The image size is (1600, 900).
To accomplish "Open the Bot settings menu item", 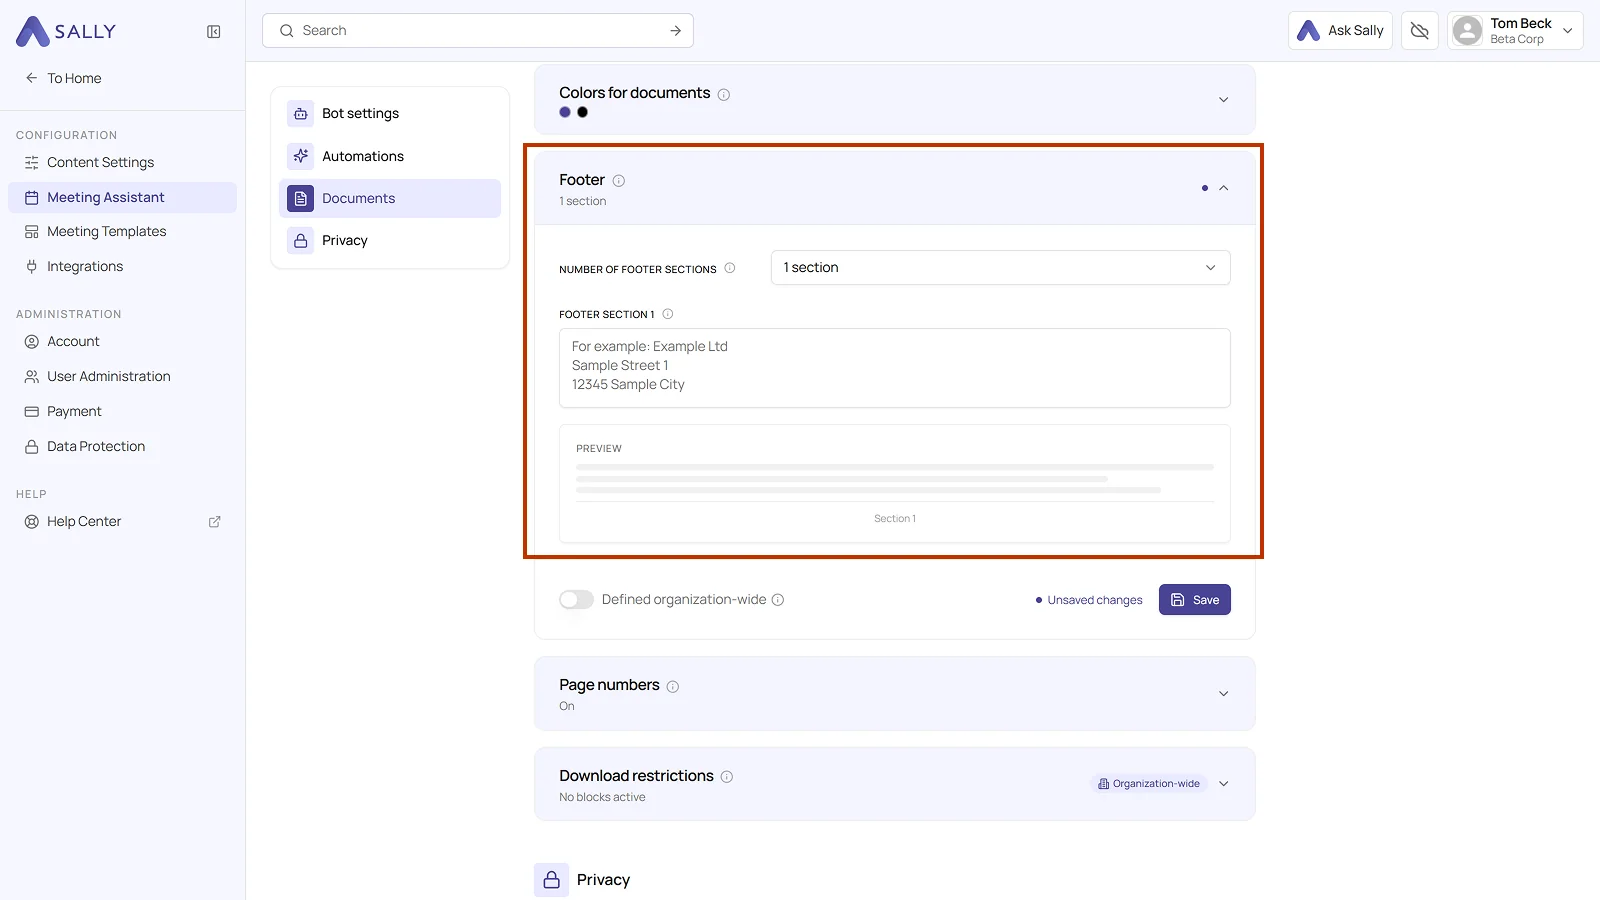I will [x=390, y=114].
